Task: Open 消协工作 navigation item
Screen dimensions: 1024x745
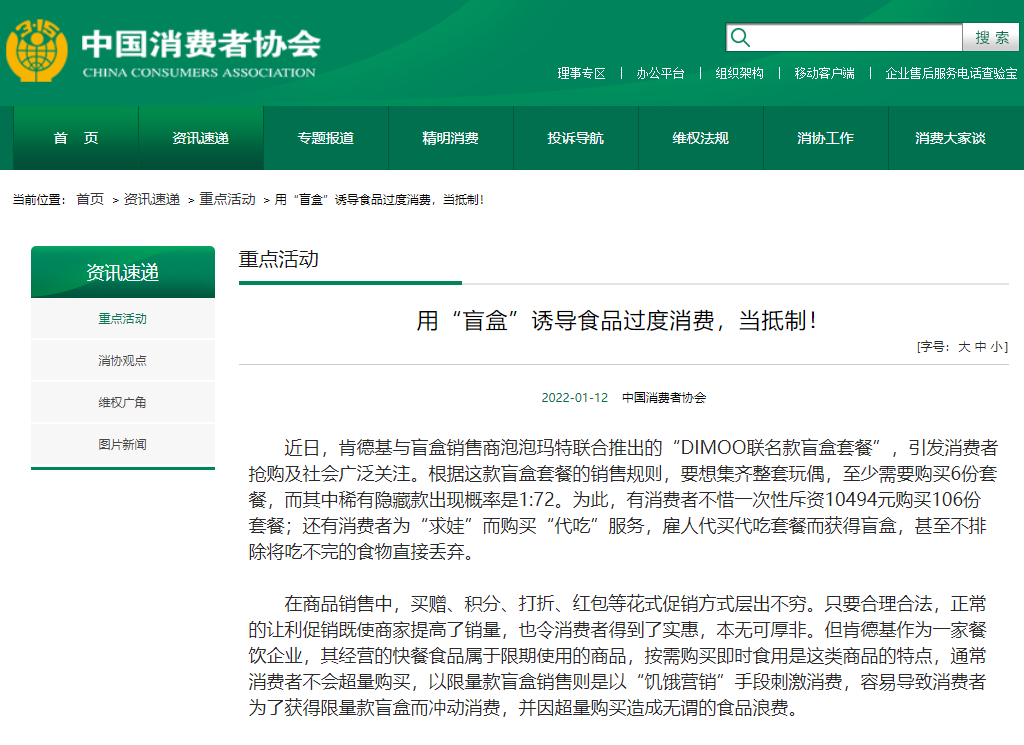Action: coord(825,138)
